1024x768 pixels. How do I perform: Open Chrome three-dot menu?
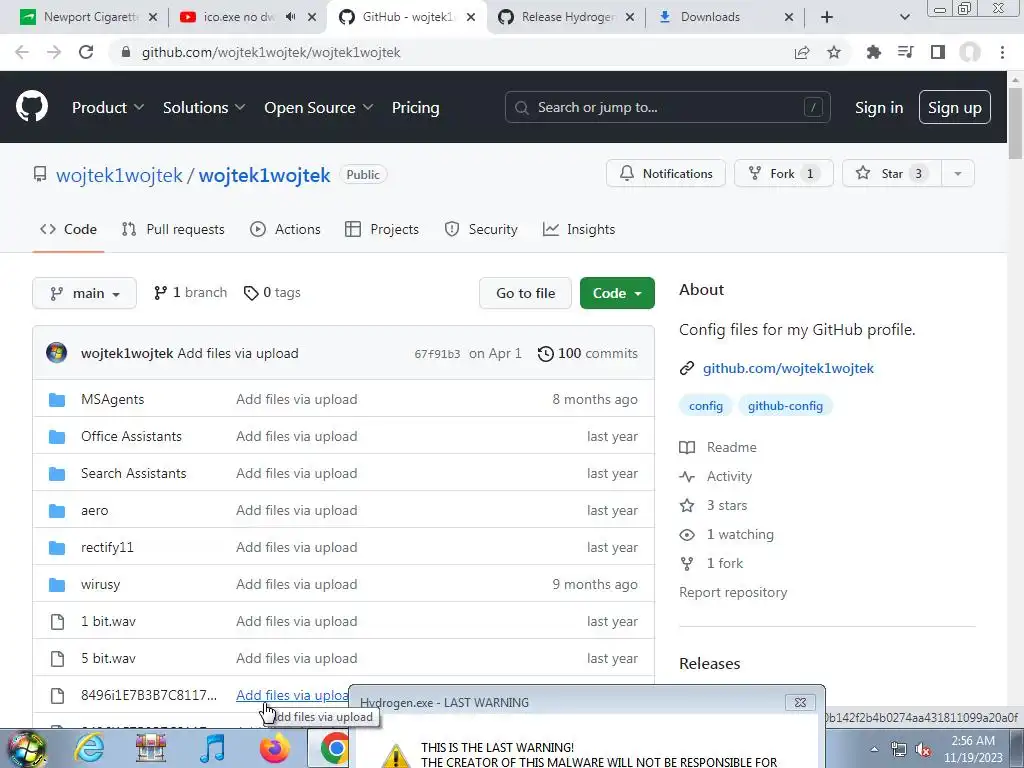(x=1002, y=52)
